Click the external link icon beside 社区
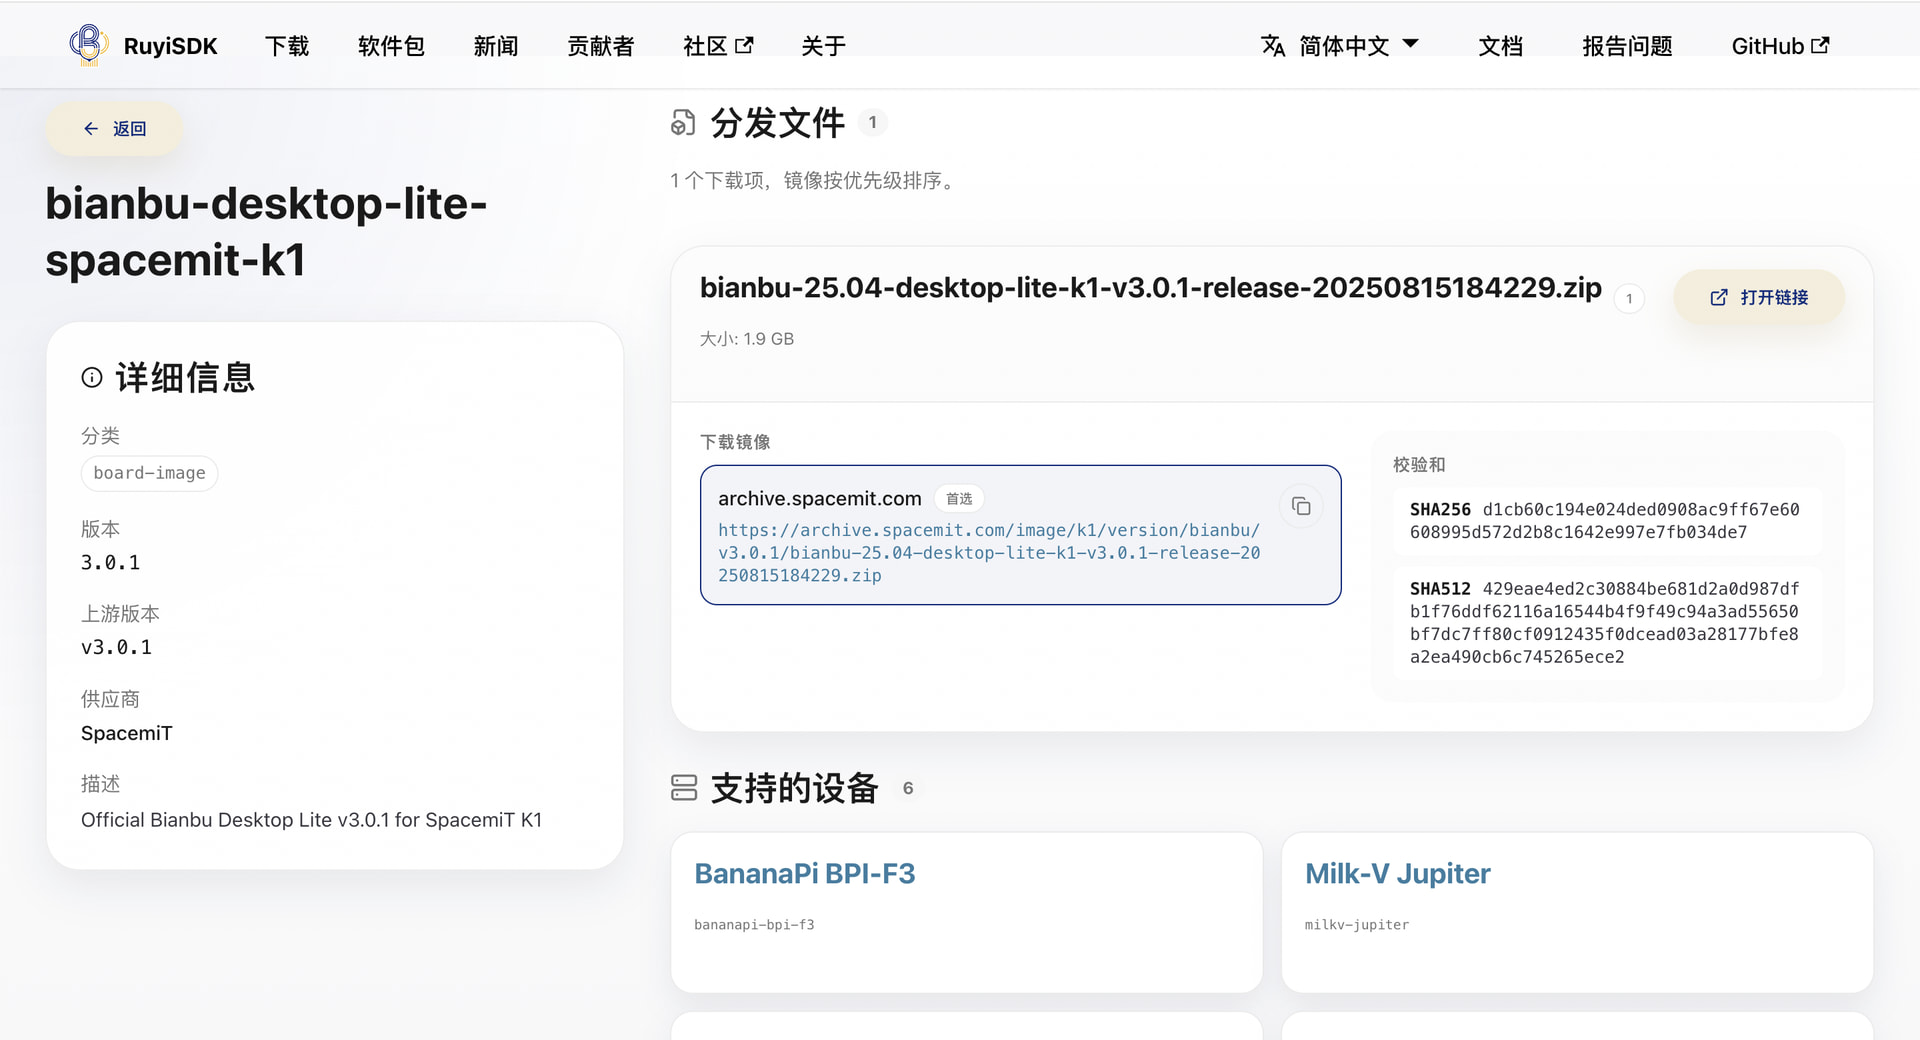This screenshot has width=1920, height=1040. click(744, 45)
